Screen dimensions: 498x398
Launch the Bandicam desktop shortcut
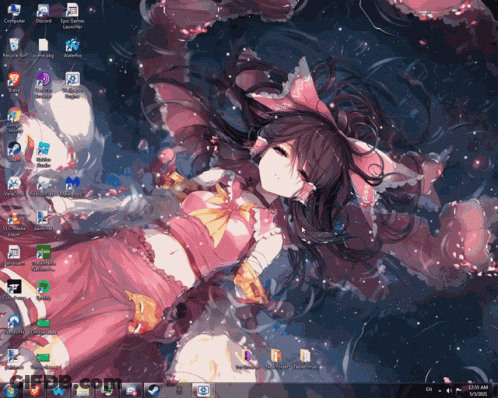pos(14,255)
